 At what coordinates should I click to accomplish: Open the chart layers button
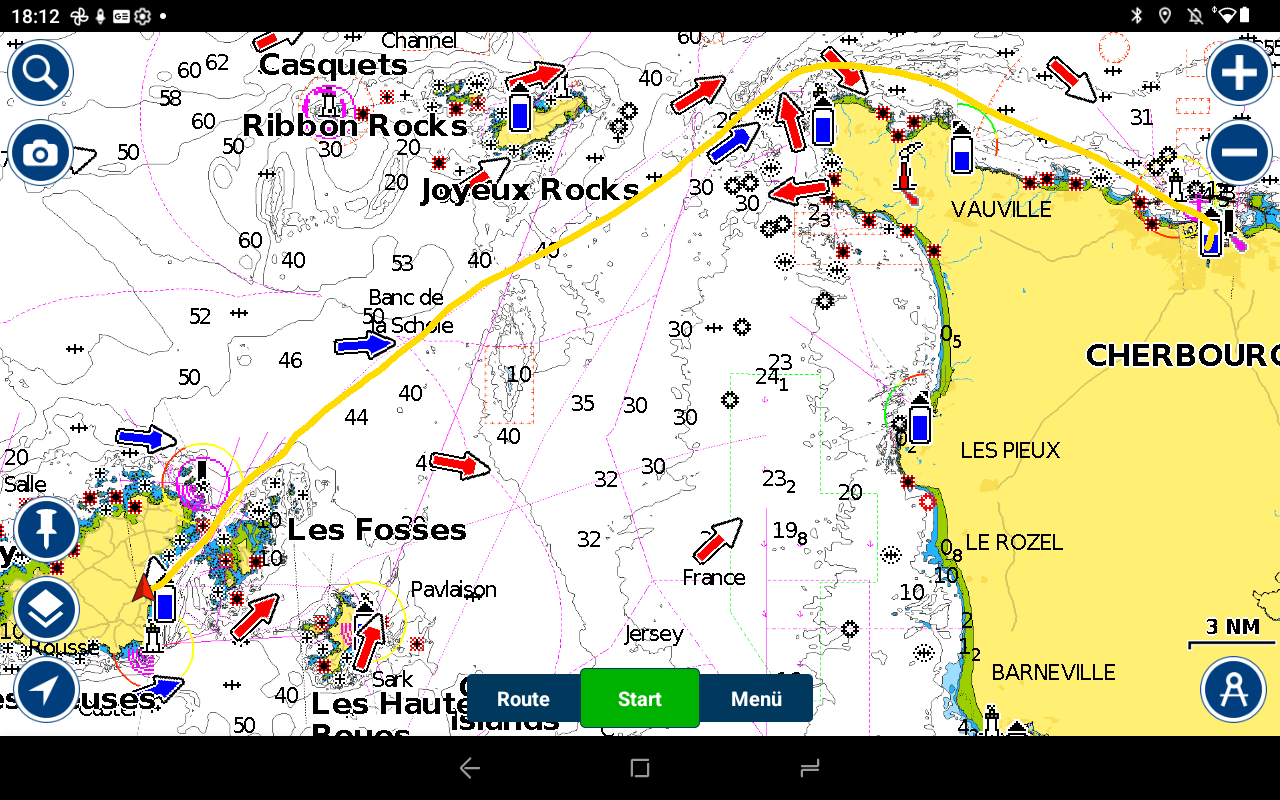[x=46, y=610]
